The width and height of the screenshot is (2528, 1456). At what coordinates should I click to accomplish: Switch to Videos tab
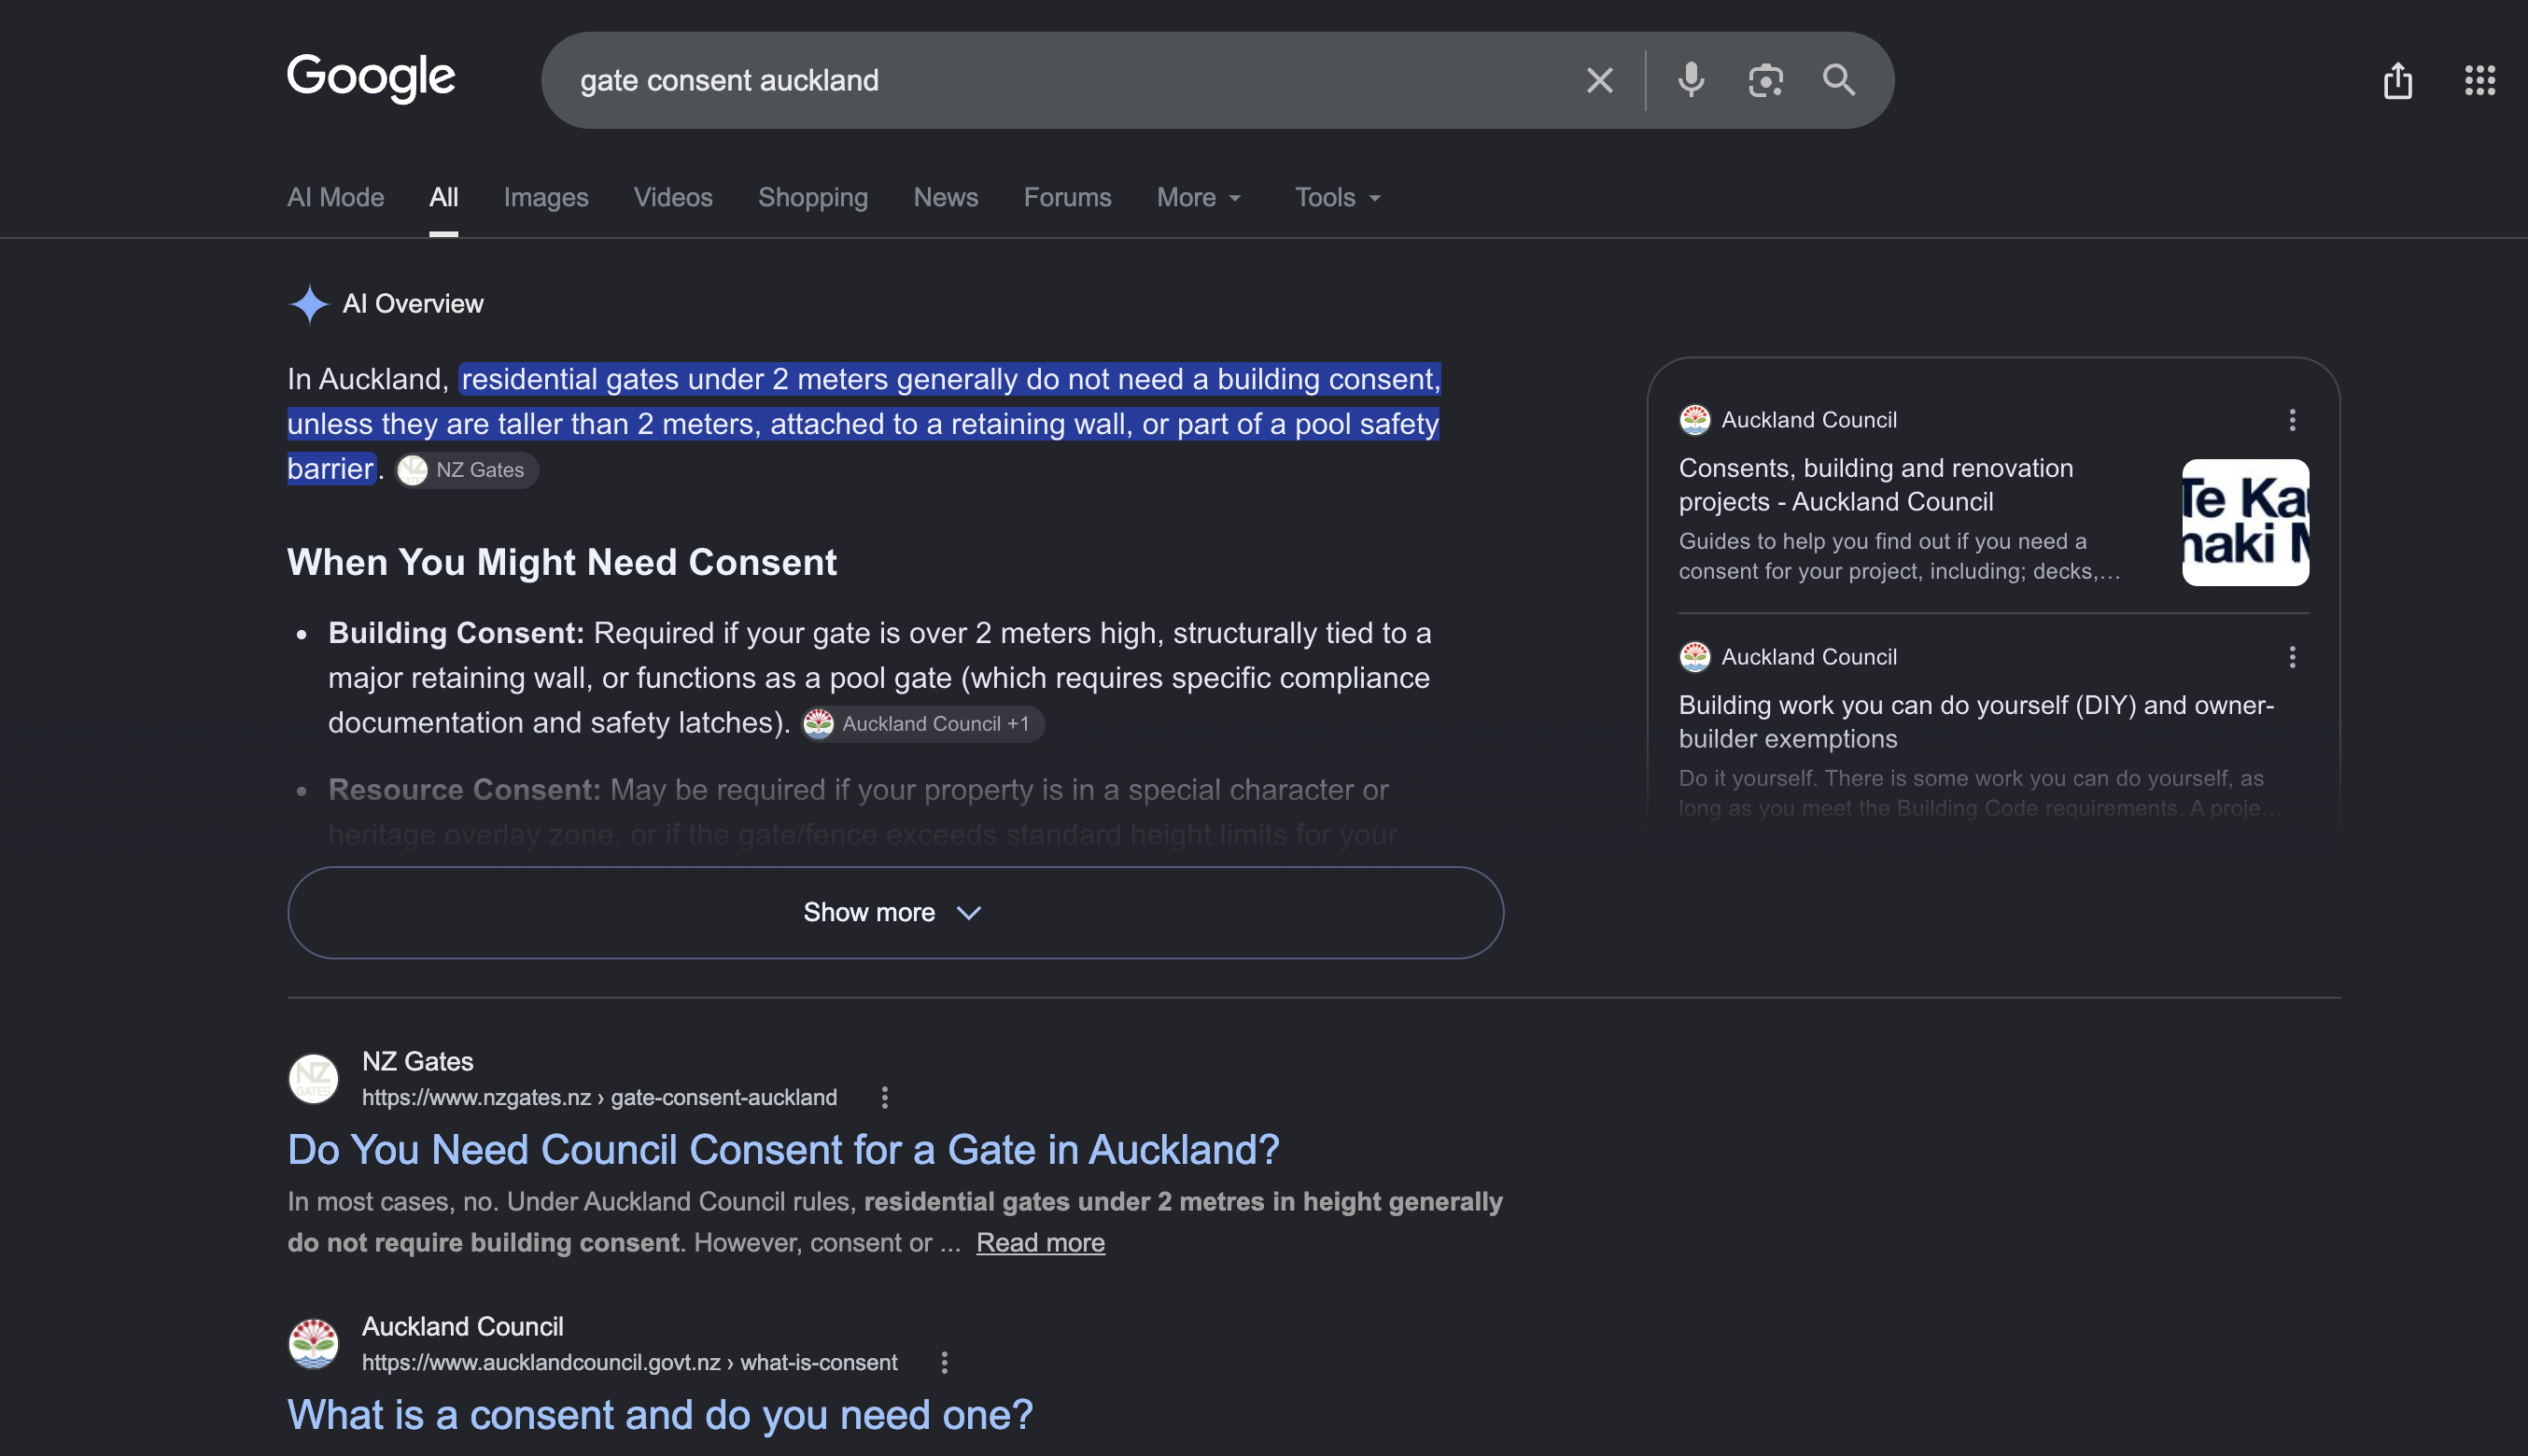coord(673,198)
